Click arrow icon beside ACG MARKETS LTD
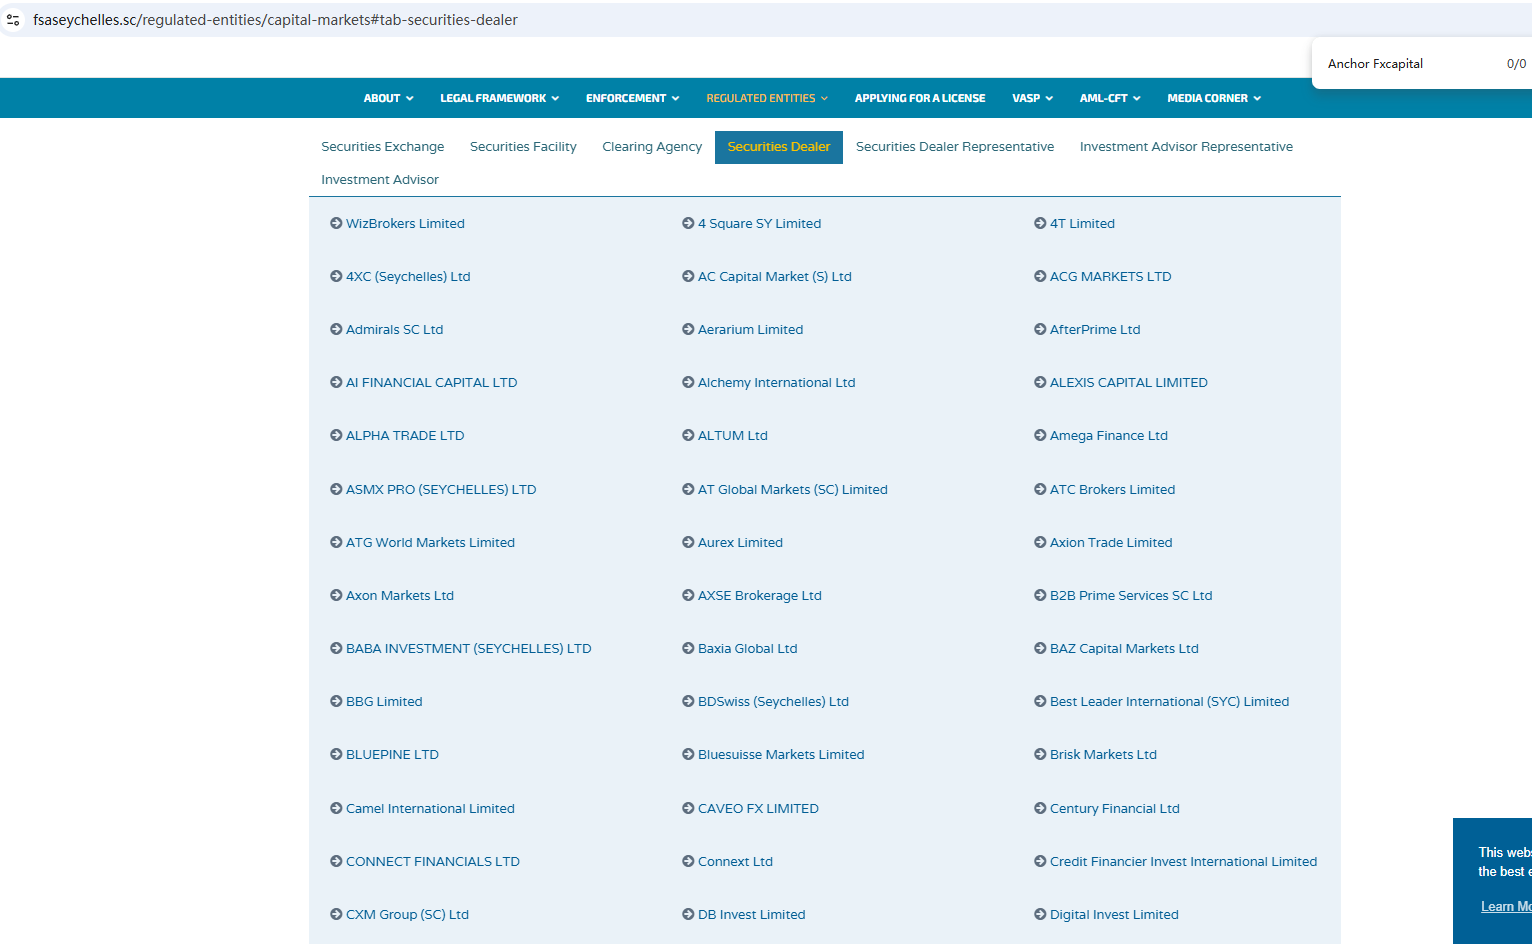Image resolution: width=1532 pixels, height=944 pixels. [x=1040, y=276]
